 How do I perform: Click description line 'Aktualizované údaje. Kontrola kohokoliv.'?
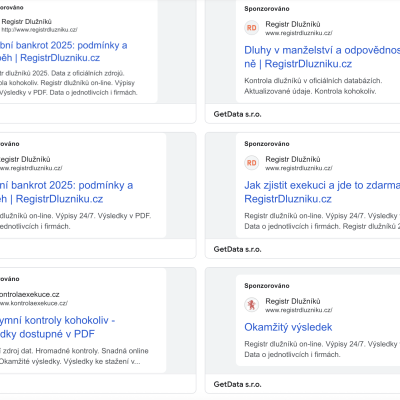tap(310, 91)
